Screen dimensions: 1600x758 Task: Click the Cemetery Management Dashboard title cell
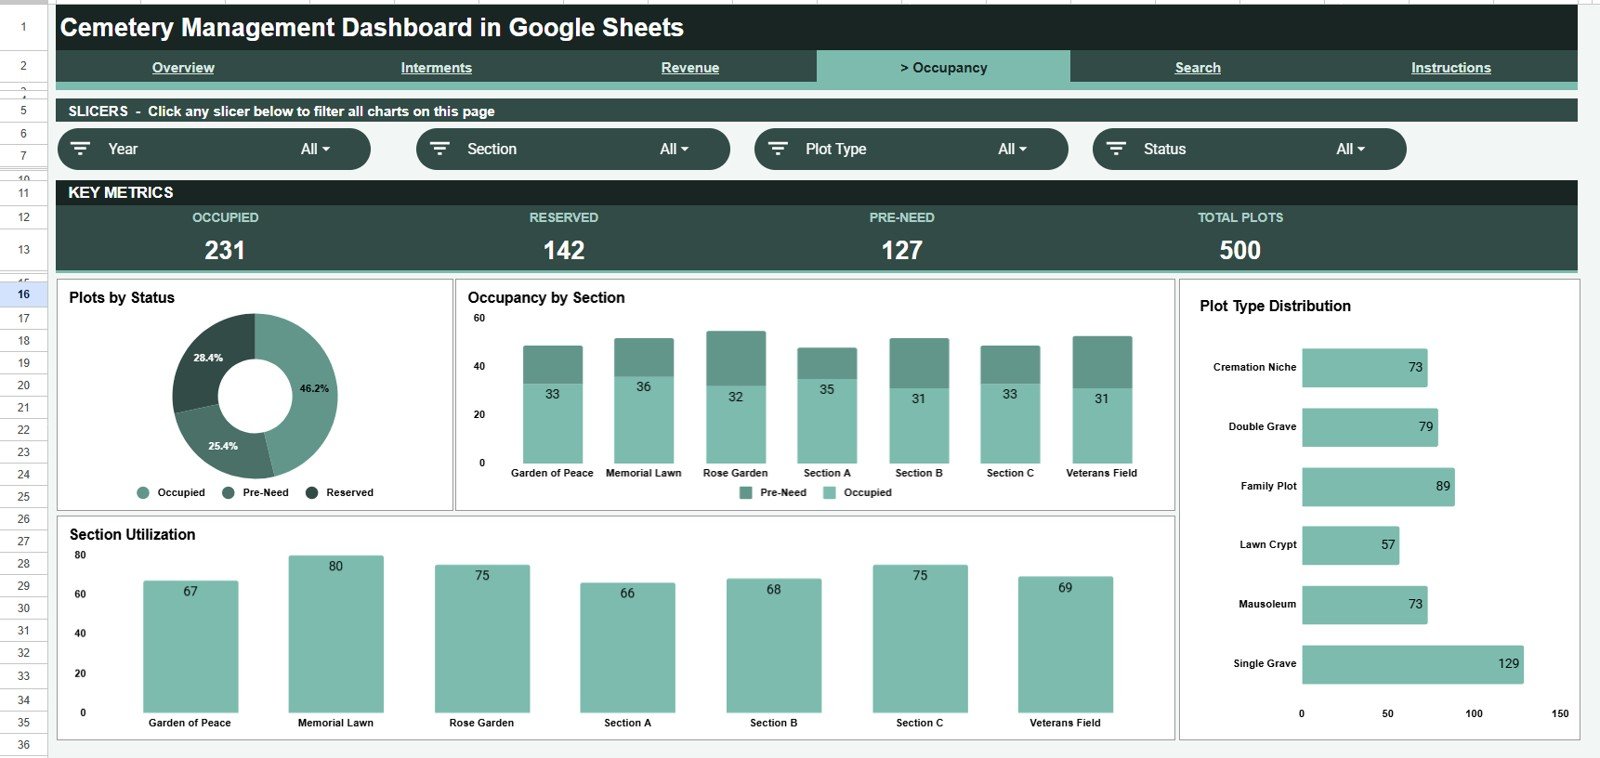[817, 27]
